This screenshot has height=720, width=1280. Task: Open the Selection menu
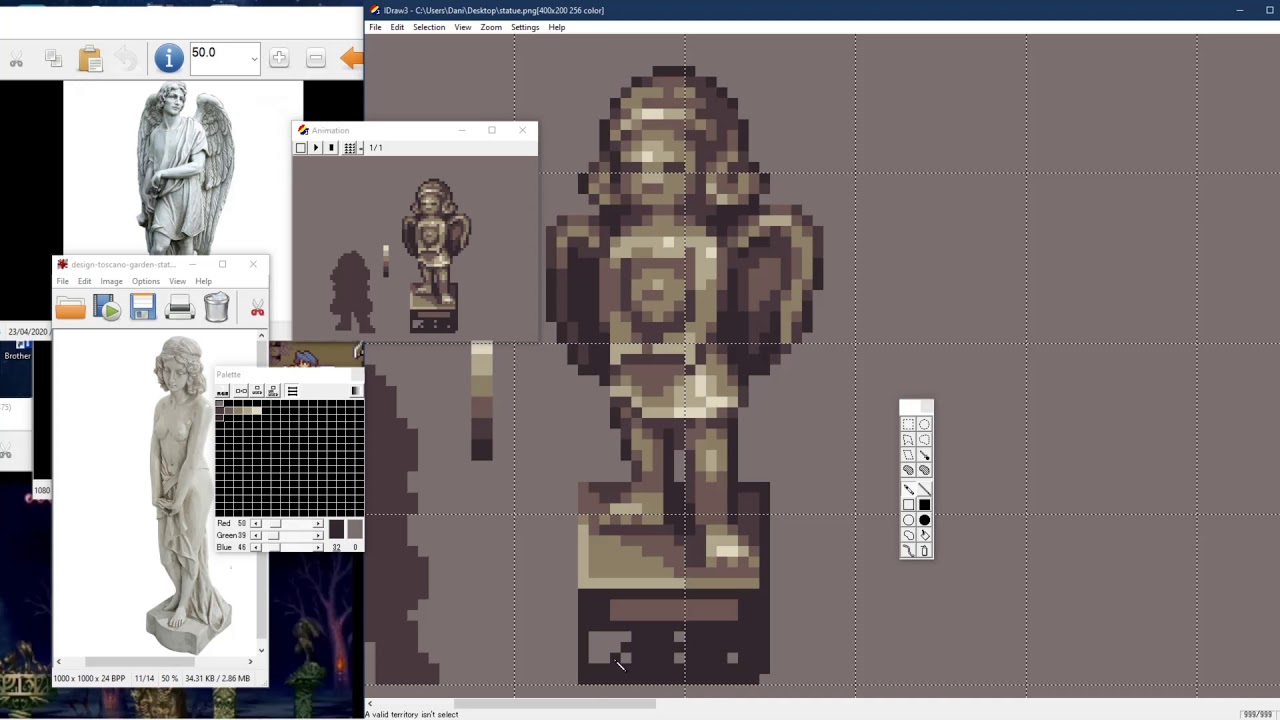point(429,27)
